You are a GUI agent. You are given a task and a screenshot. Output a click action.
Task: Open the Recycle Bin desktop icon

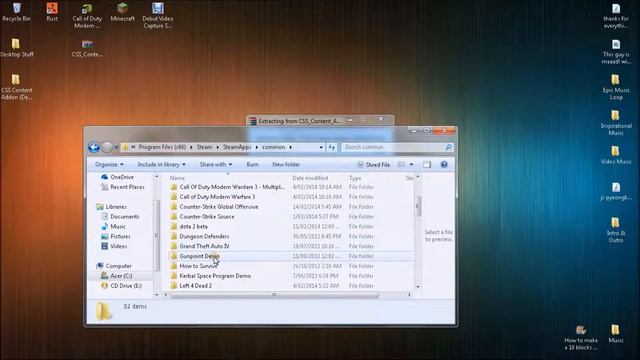(x=16, y=12)
